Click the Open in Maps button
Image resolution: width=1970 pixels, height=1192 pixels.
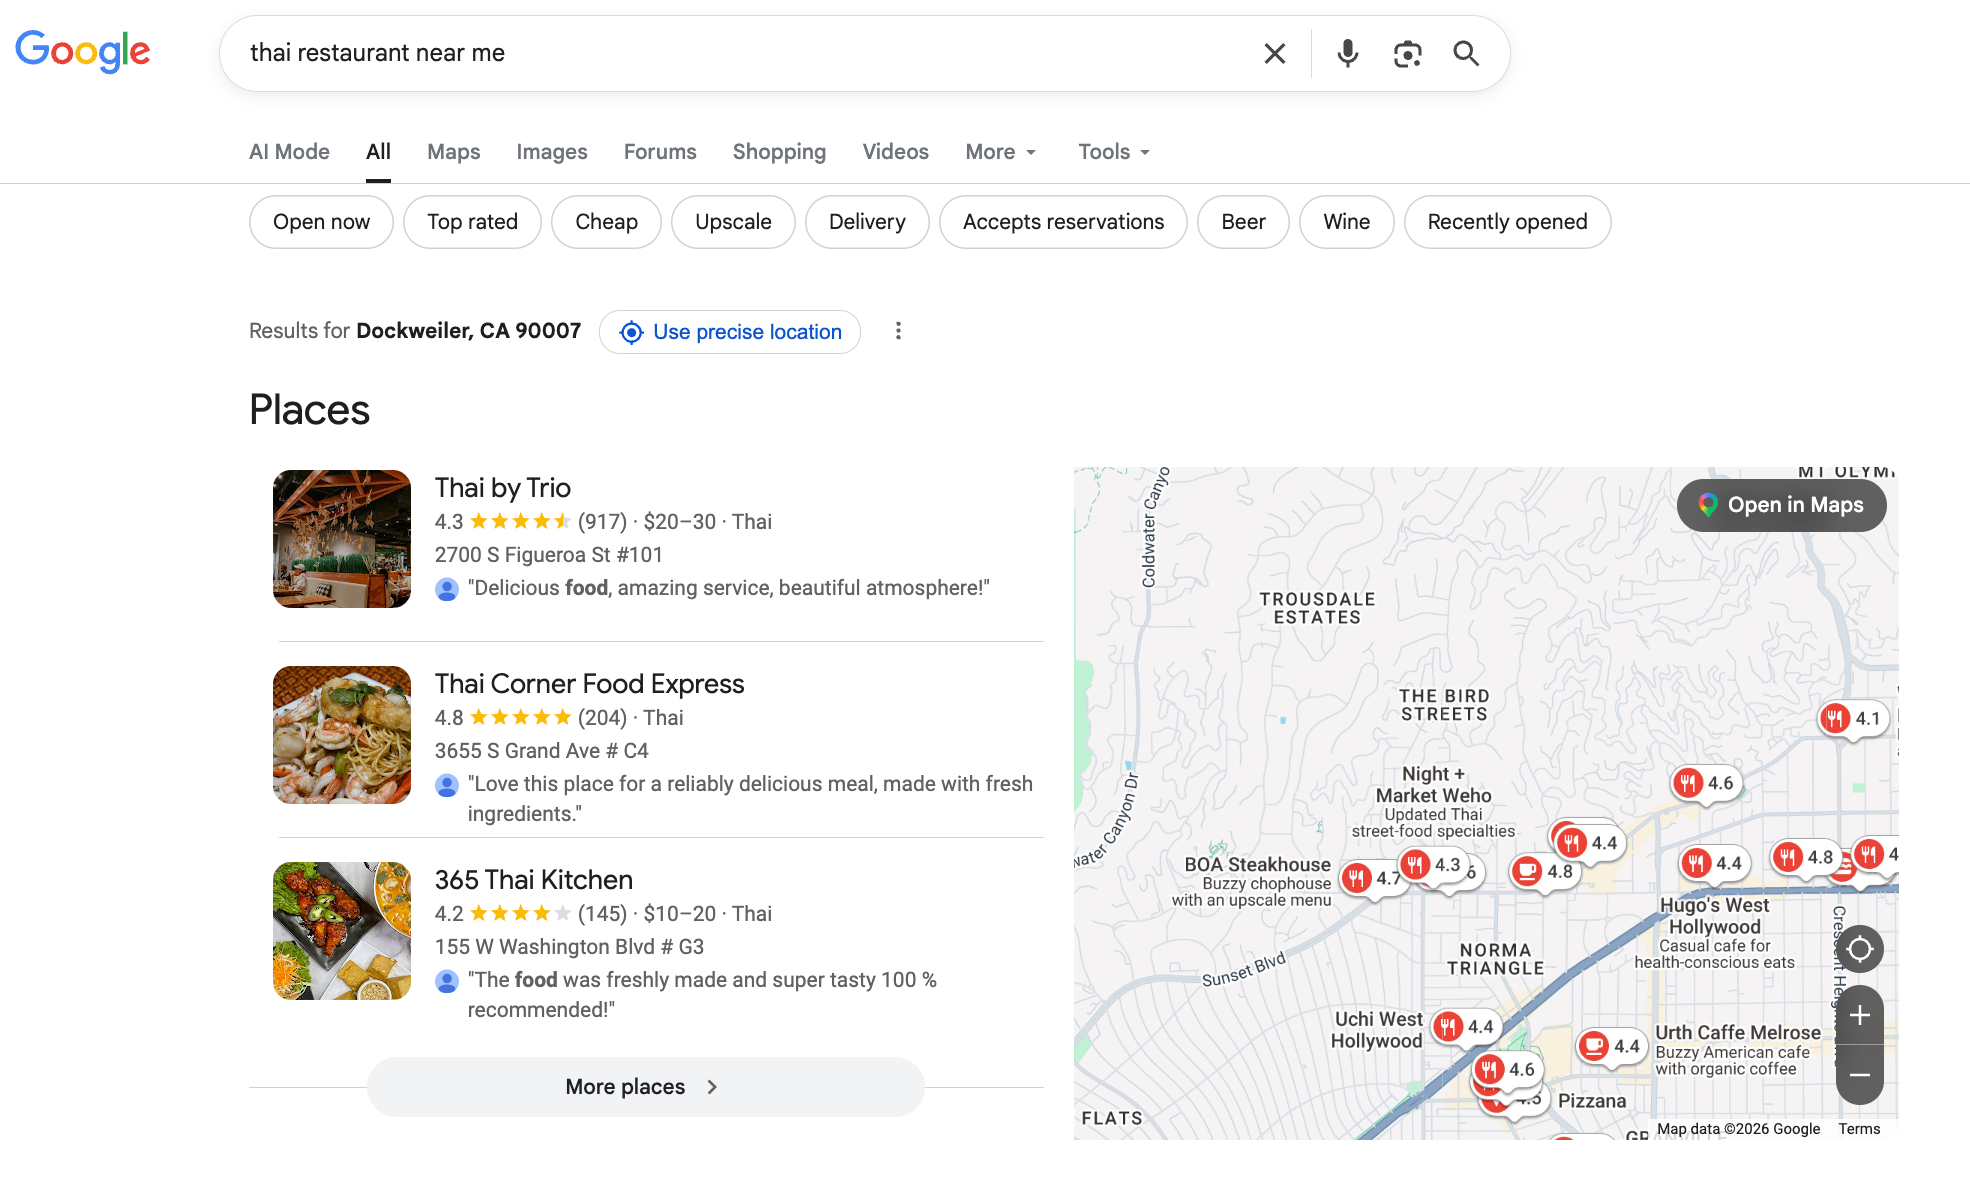[1781, 505]
